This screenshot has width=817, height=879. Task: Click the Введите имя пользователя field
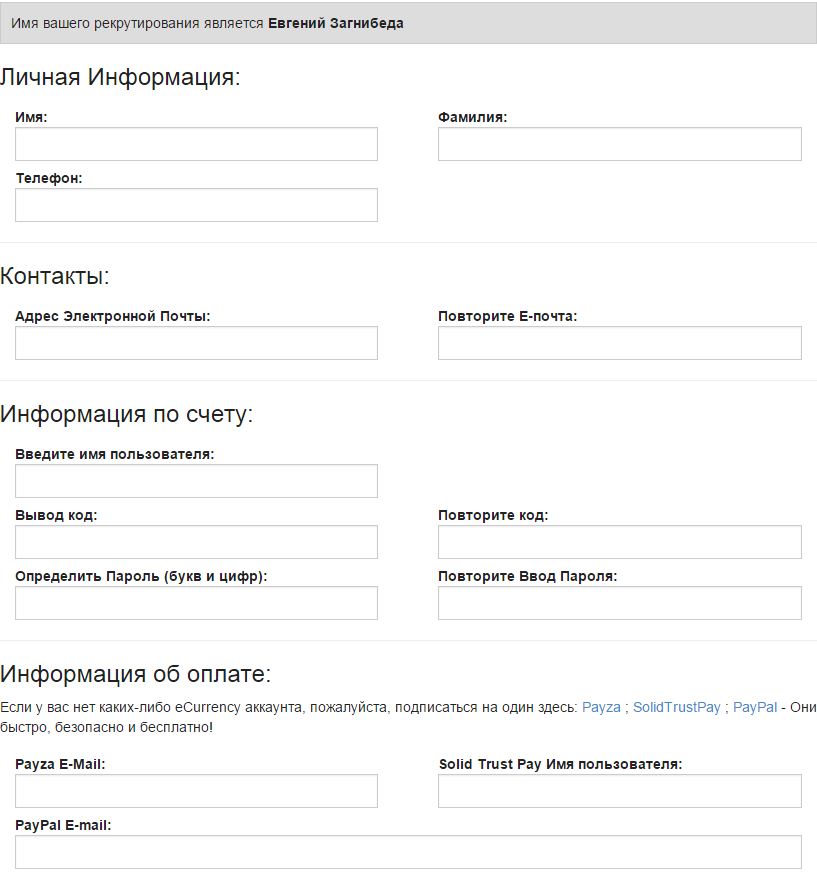(196, 481)
